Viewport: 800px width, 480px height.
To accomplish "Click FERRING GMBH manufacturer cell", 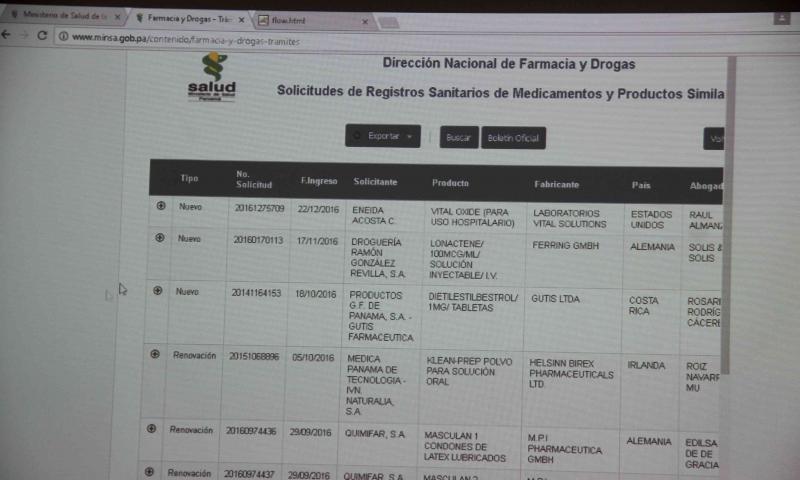I will (x=565, y=245).
